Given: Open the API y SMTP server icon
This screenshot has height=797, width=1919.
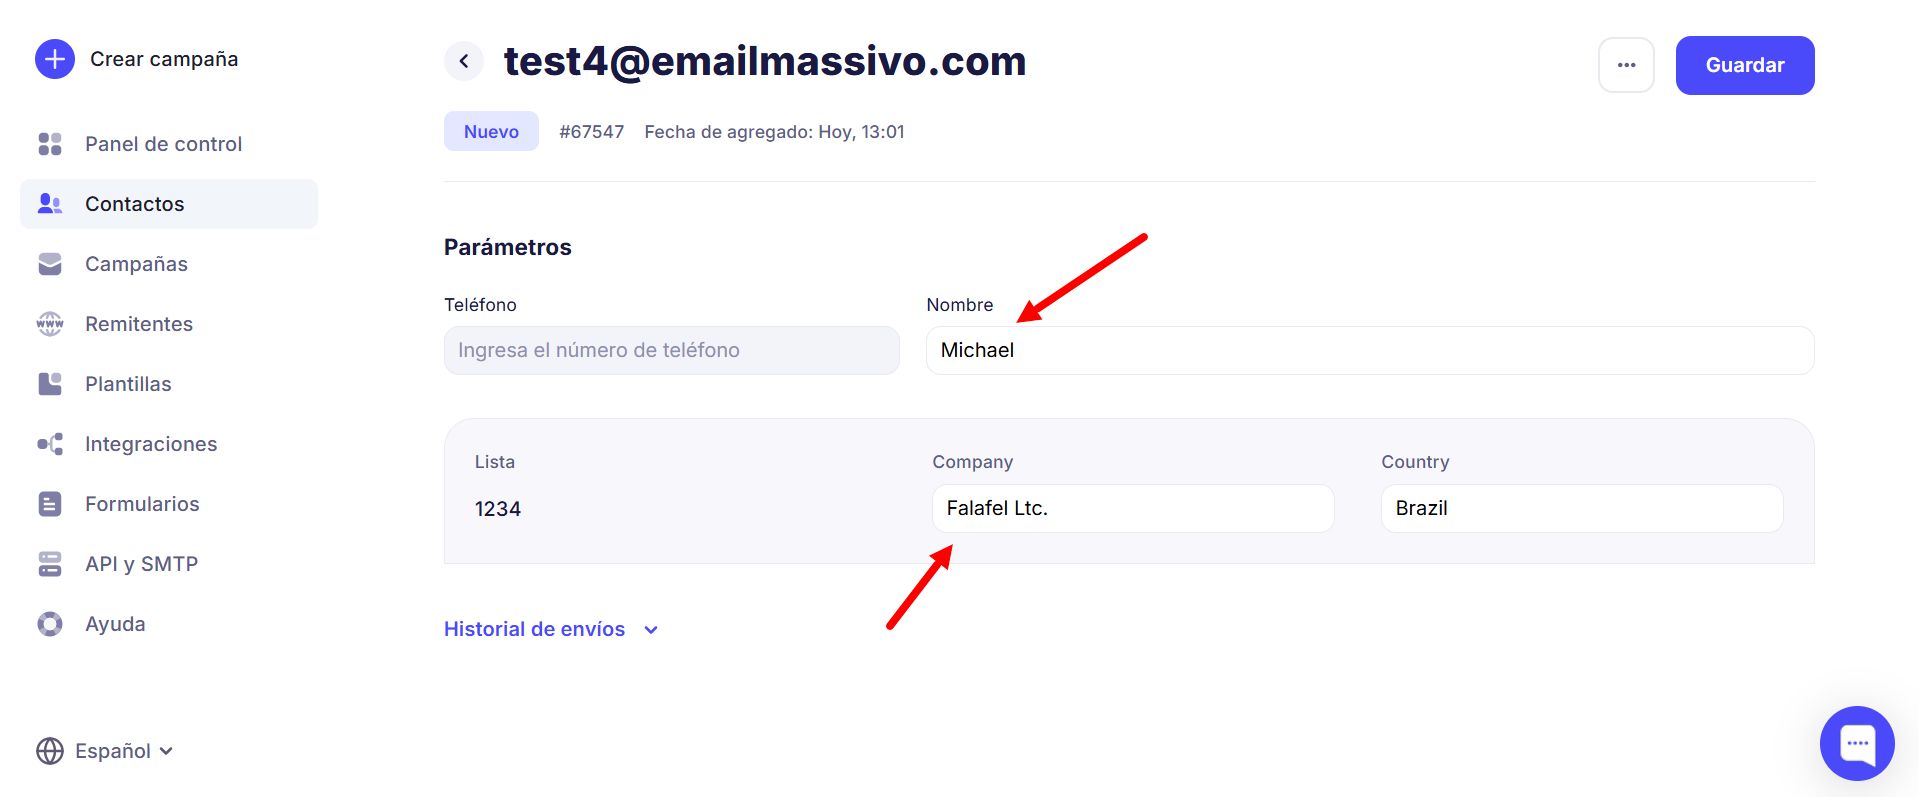Looking at the screenshot, I should point(50,564).
